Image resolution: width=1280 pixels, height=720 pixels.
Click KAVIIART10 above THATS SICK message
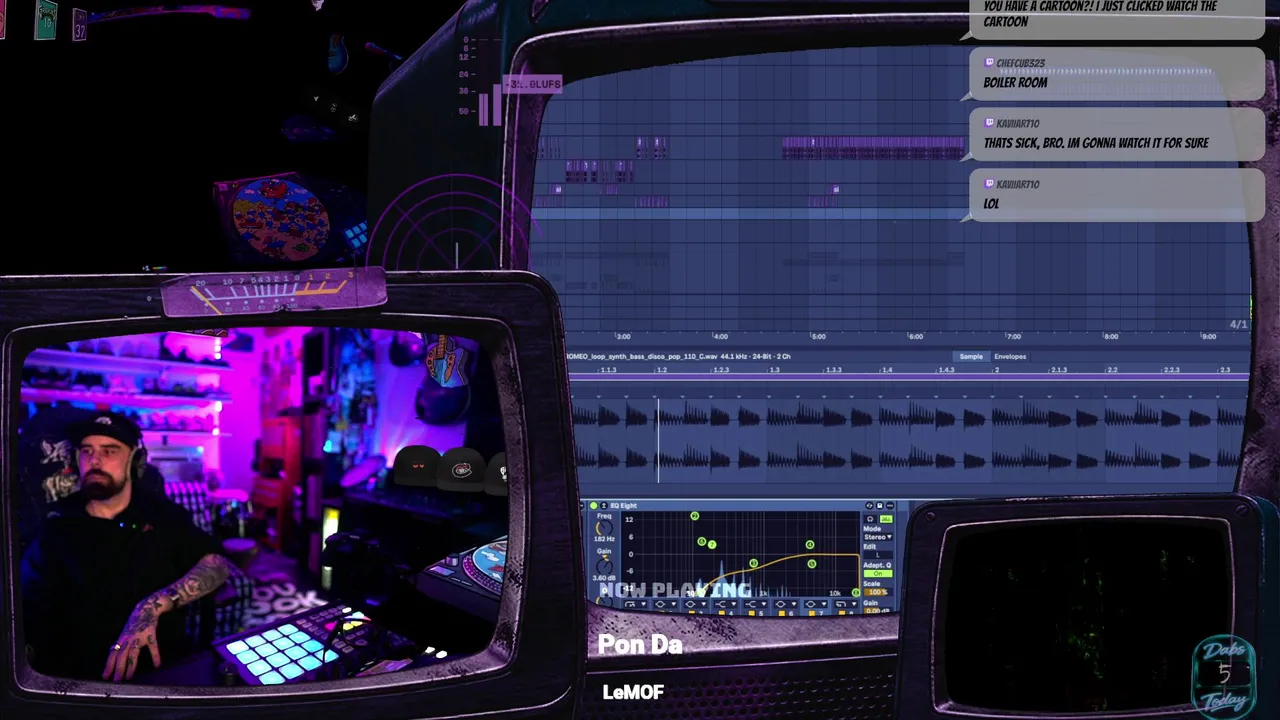[1018, 124]
